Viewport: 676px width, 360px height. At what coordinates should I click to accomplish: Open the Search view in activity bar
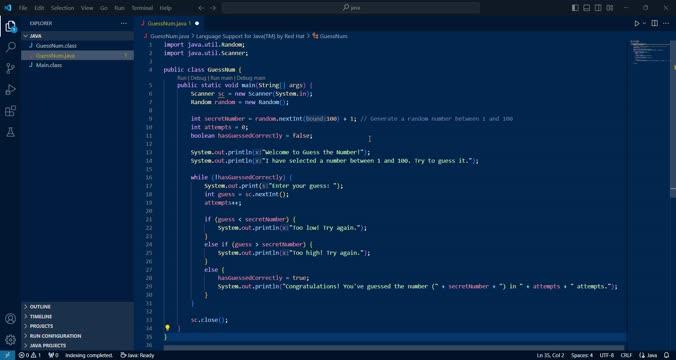pos(10,47)
